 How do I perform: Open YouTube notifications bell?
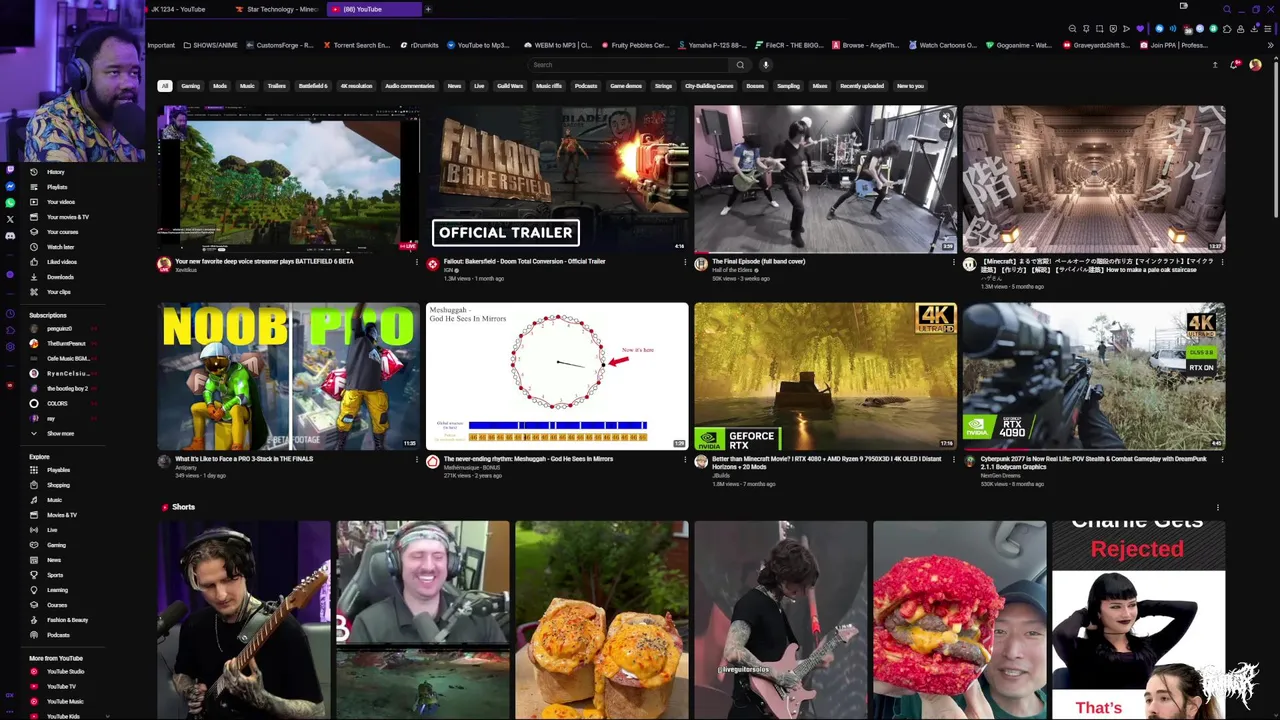click(1235, 65)
